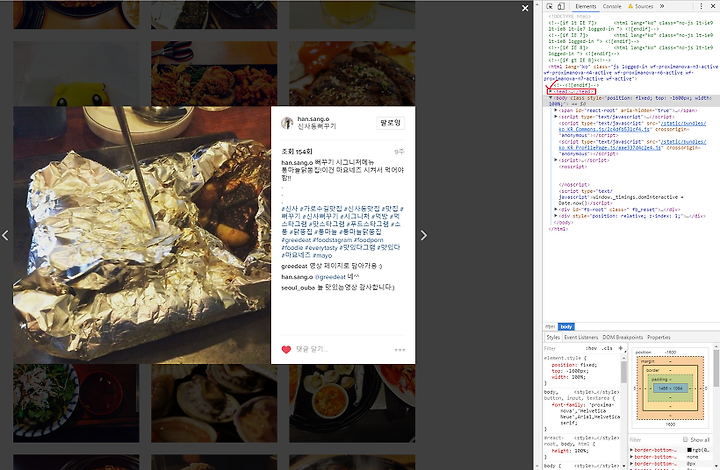Show more DevTools tabs chevron
Screen dimensions: 720x470
(662, 6)
